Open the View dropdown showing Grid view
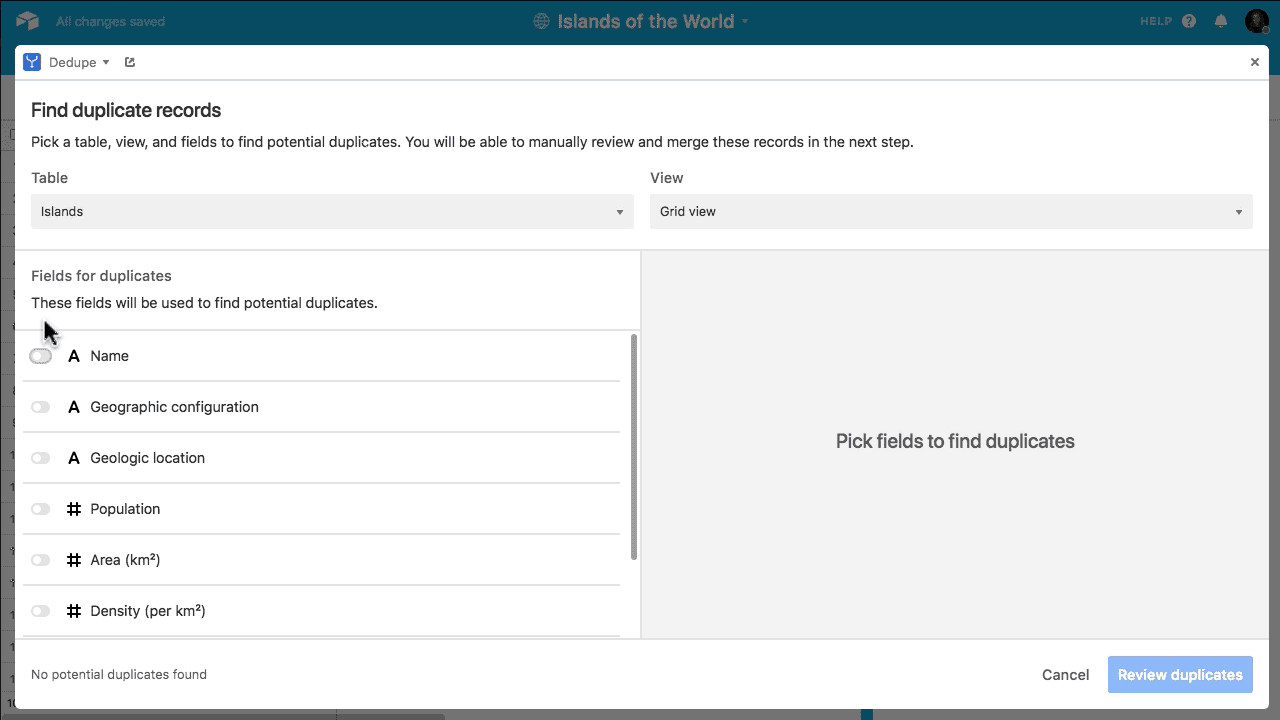This screenshot has width=1280, height=720. [x=951, y=211]
